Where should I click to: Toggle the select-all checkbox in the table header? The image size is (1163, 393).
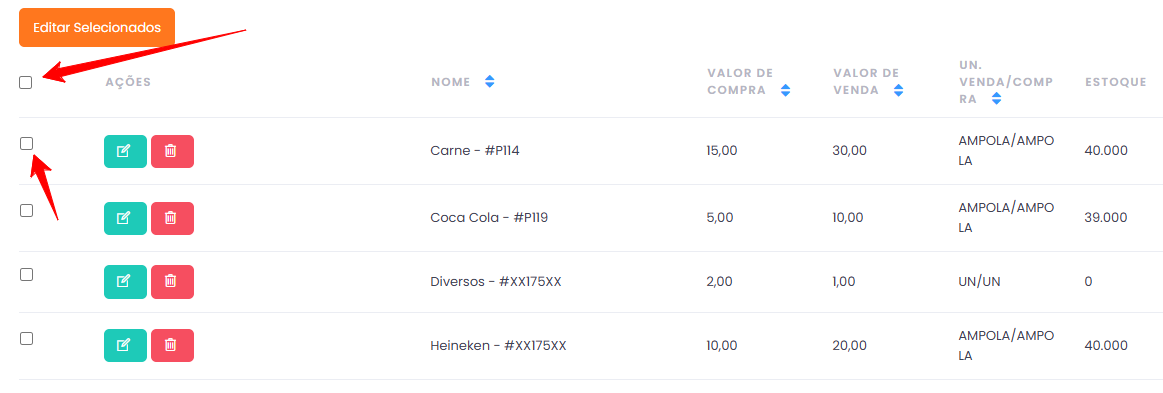click(x=26, y=82)
